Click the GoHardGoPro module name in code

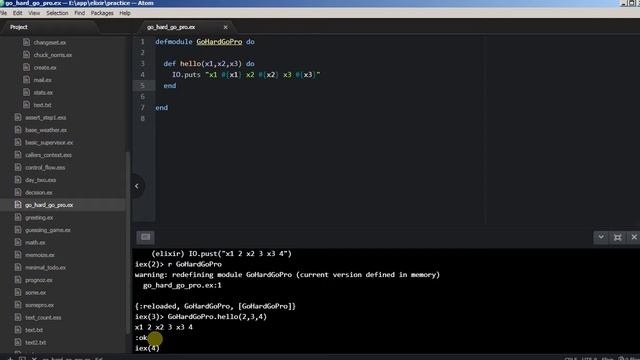click(x=219, y=42)
